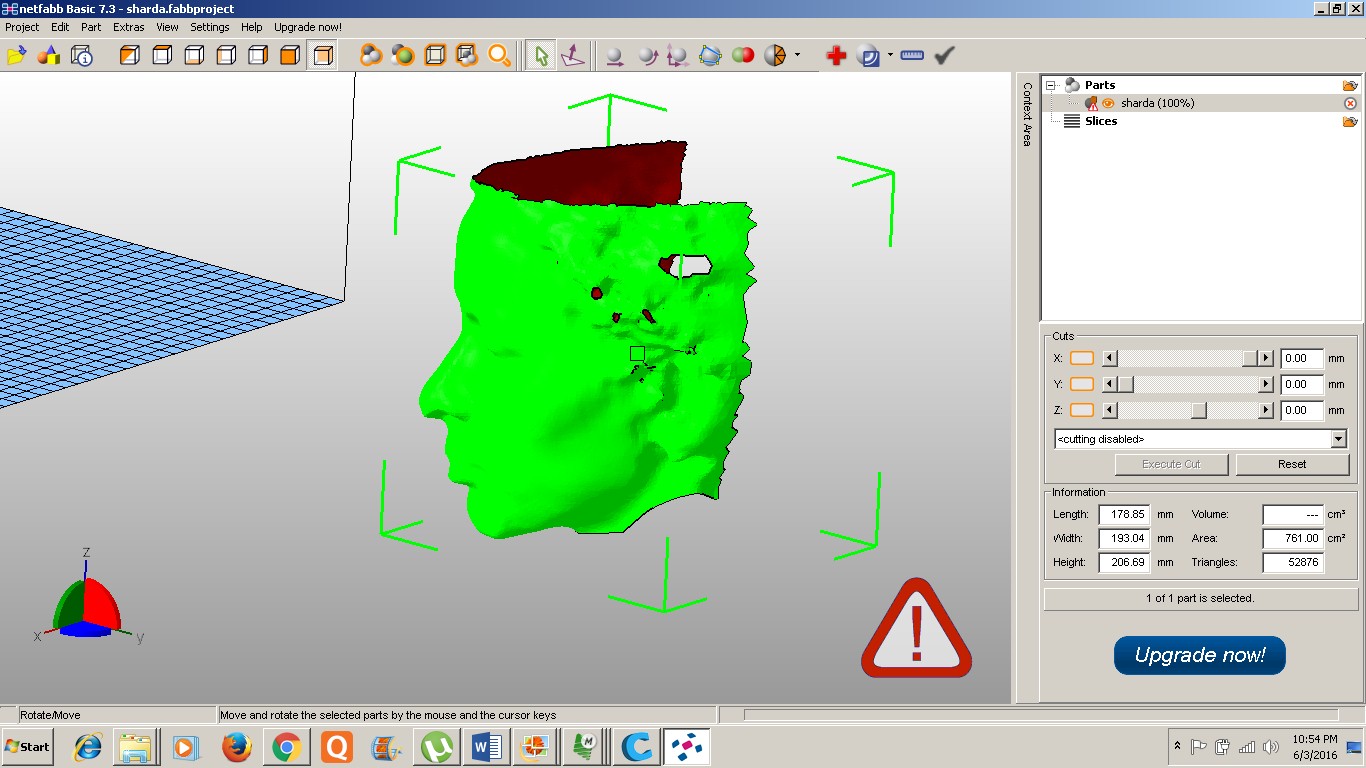Remove sharda part with red X icon
The height and width of the screenshot is (768, 1366).
1350,103
